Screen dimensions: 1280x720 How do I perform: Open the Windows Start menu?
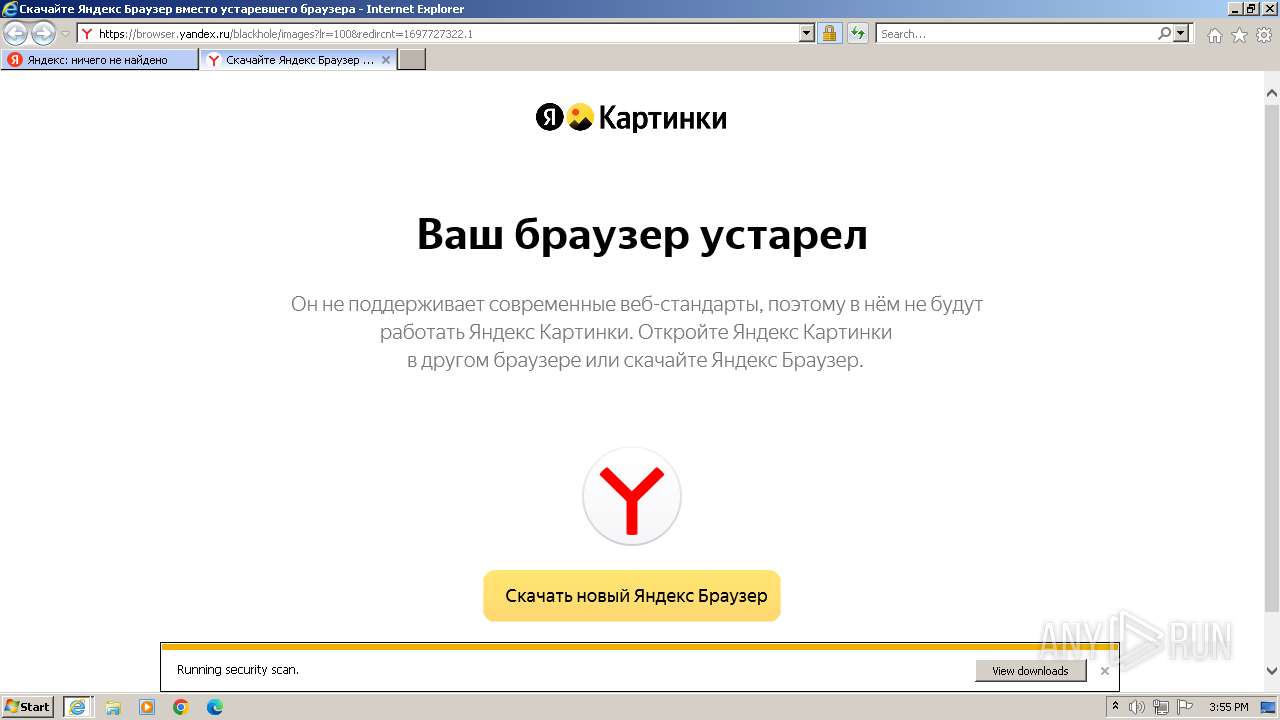28,707
